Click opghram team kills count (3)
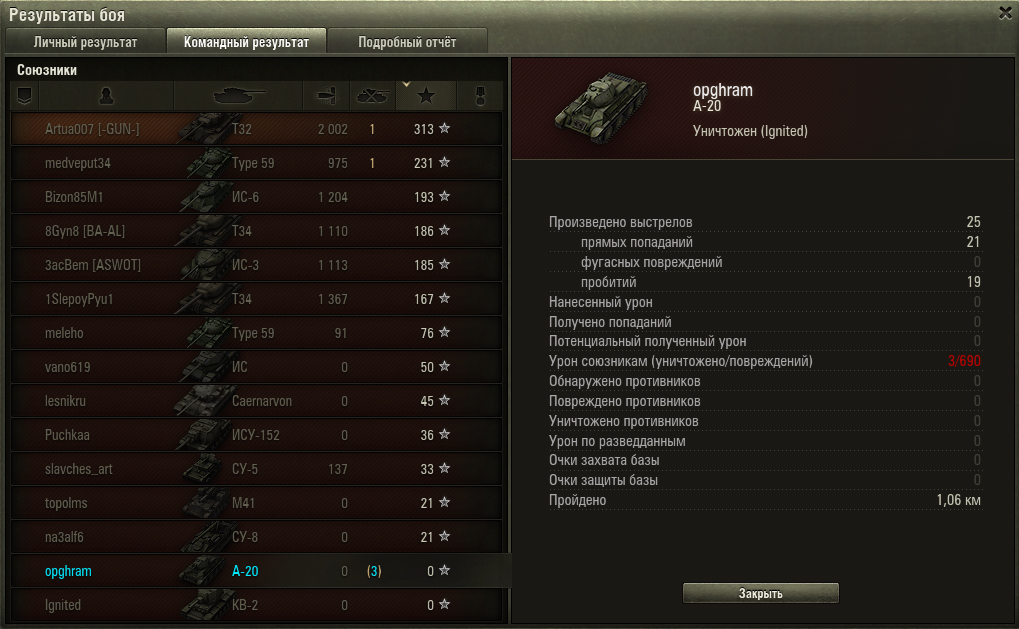Image resolution: width=1019 pixels, height=629 pixels. click(374, 571)
